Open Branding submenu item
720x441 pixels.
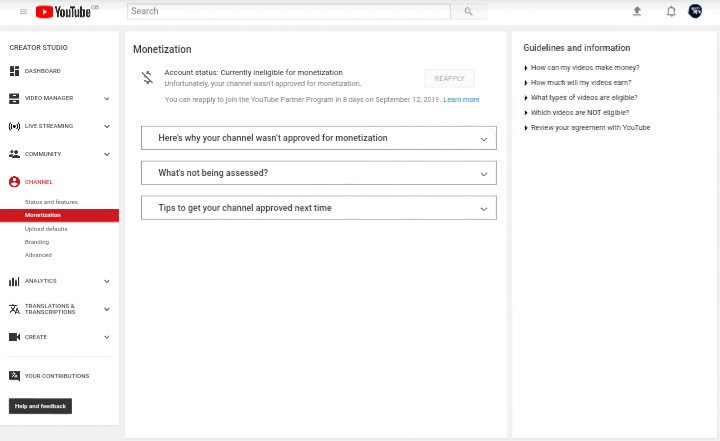(37, 242)
